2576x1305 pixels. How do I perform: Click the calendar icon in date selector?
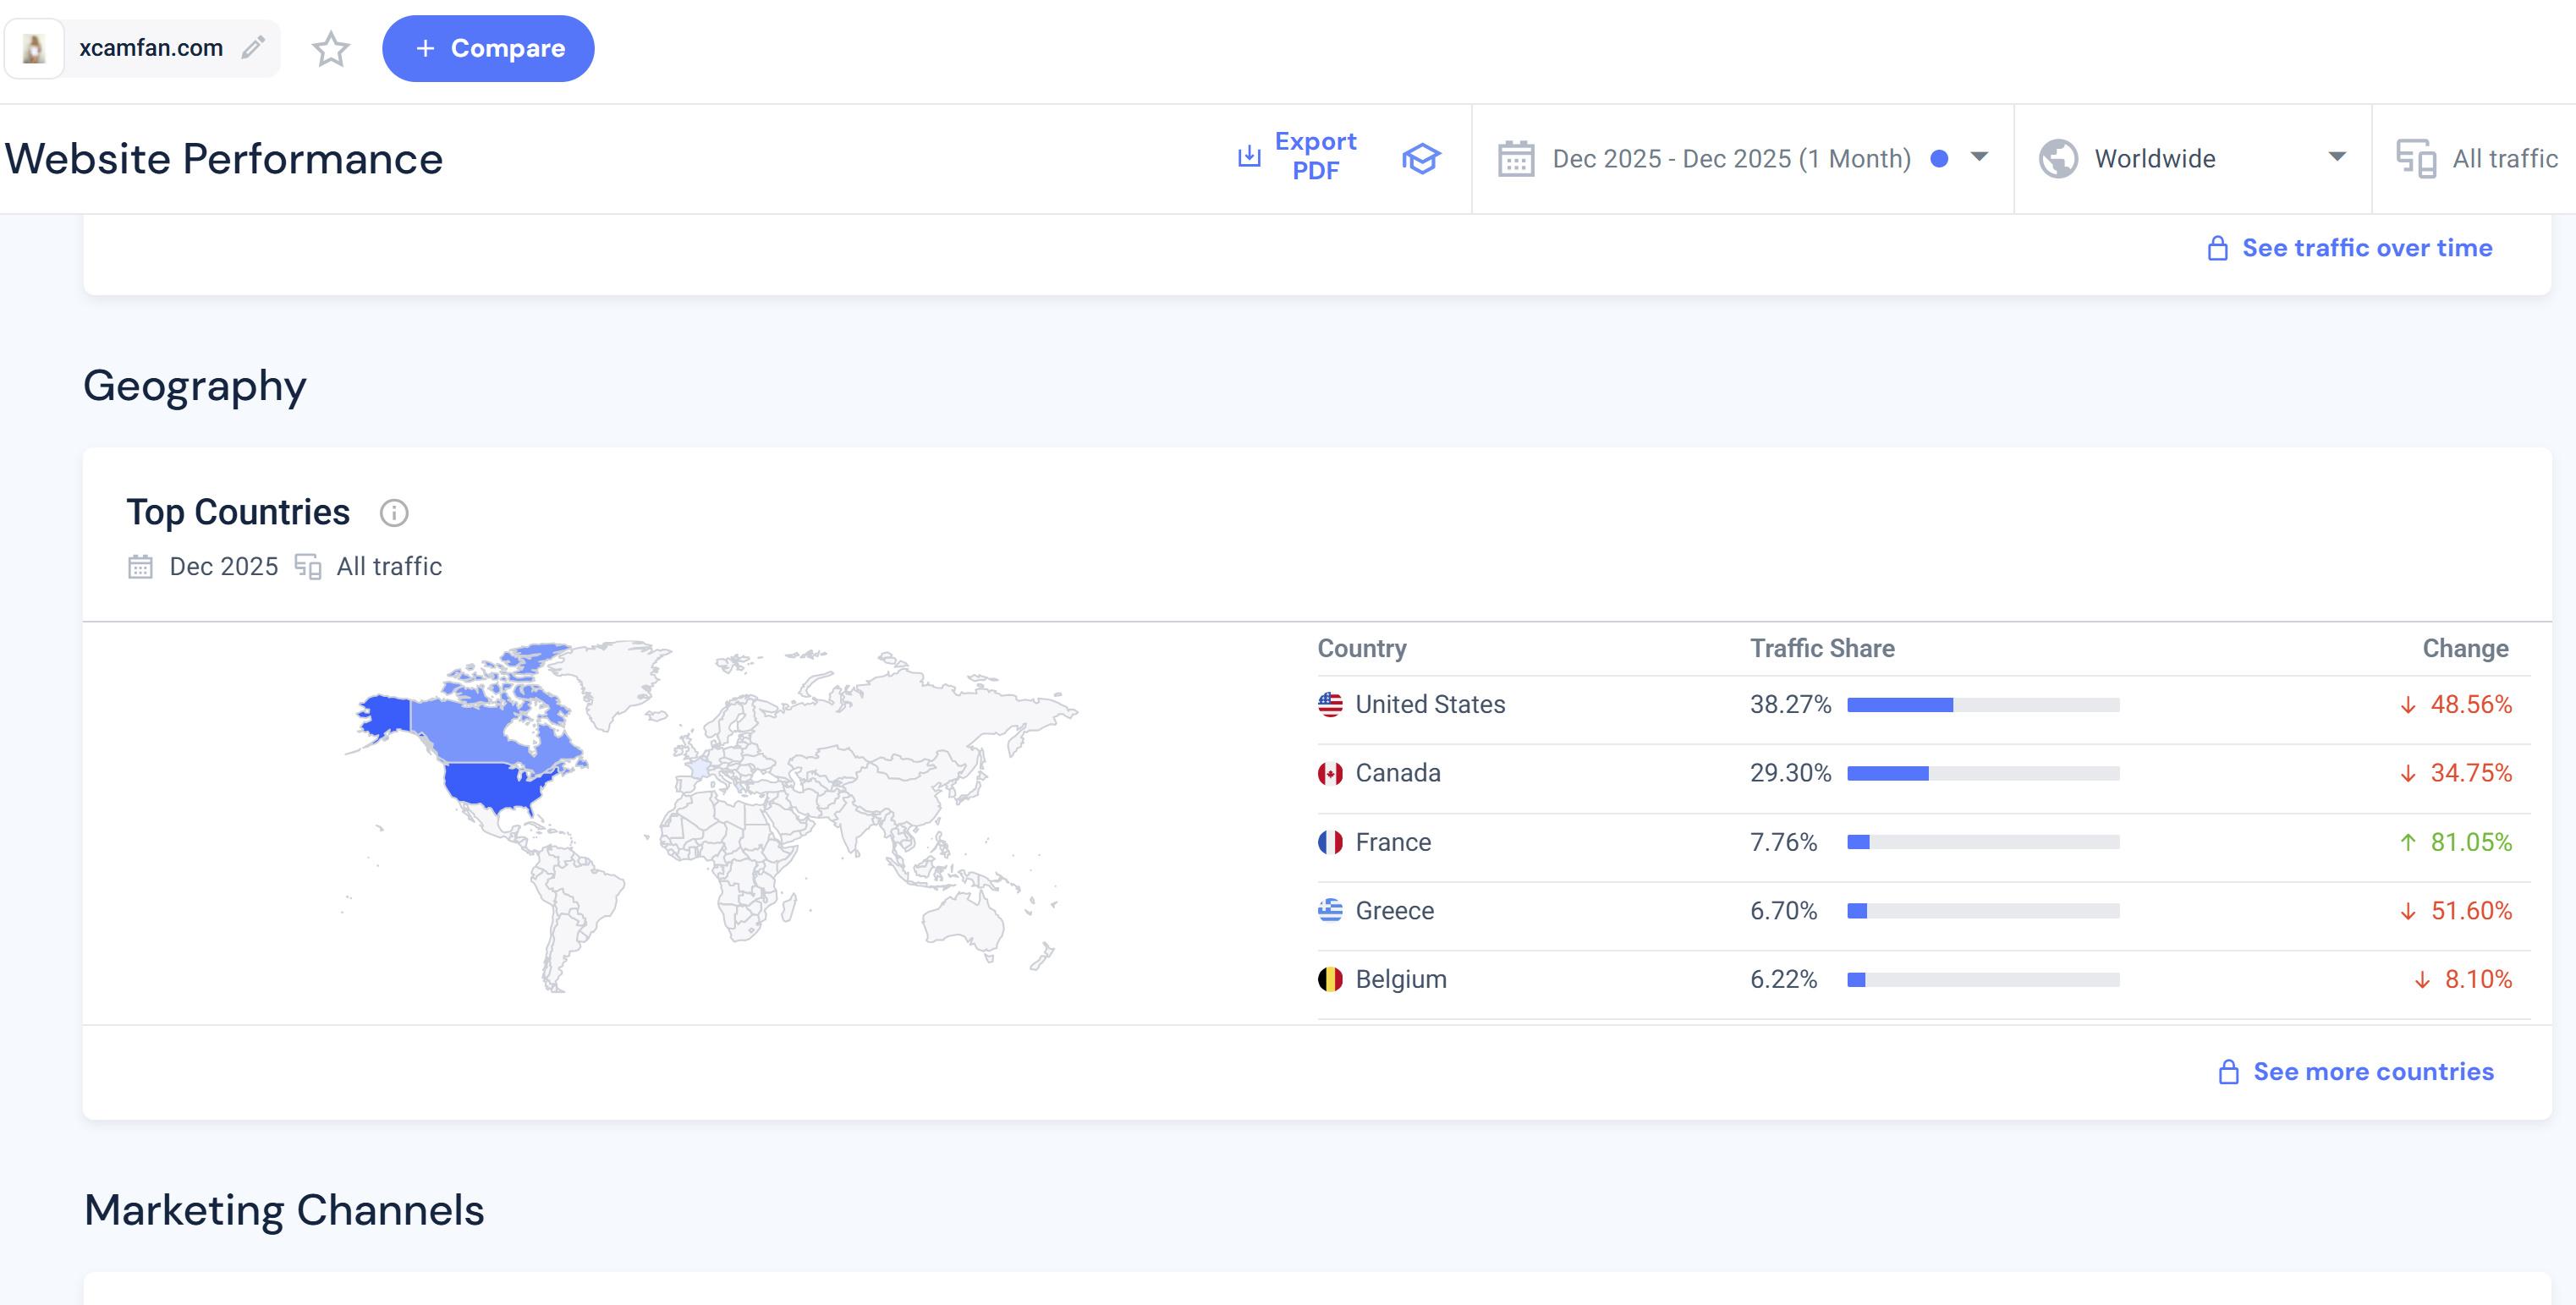point(1516,159)
